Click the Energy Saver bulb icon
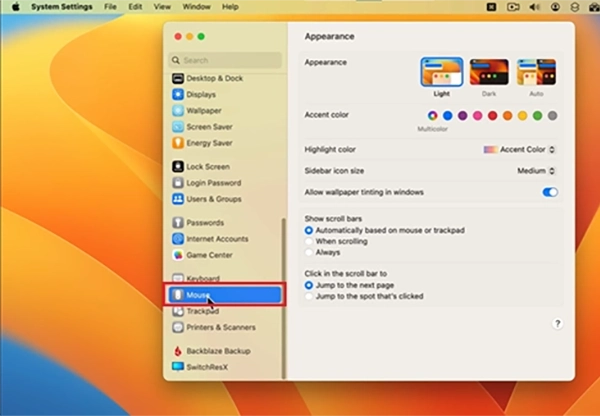This screenshot has width=600, height=416. point(178,143)
